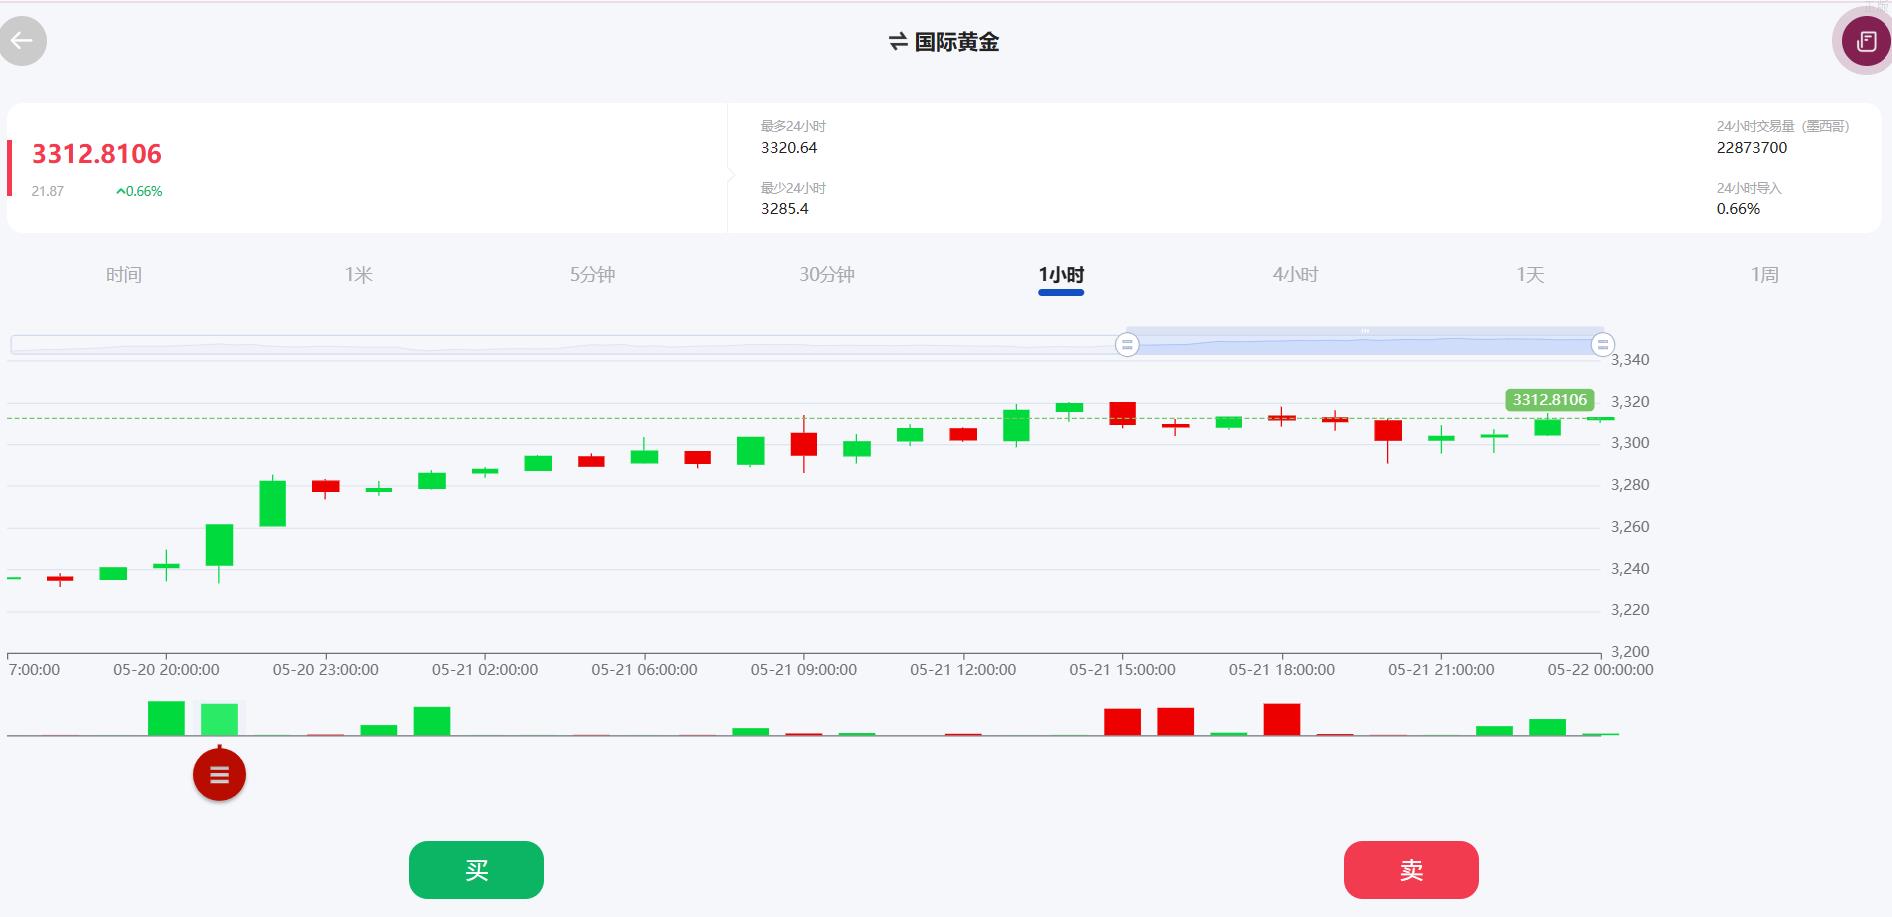Screen dimensions: 1892x917
Task: Switch to the 4小时 interval tab
Action: point(1295,275)
